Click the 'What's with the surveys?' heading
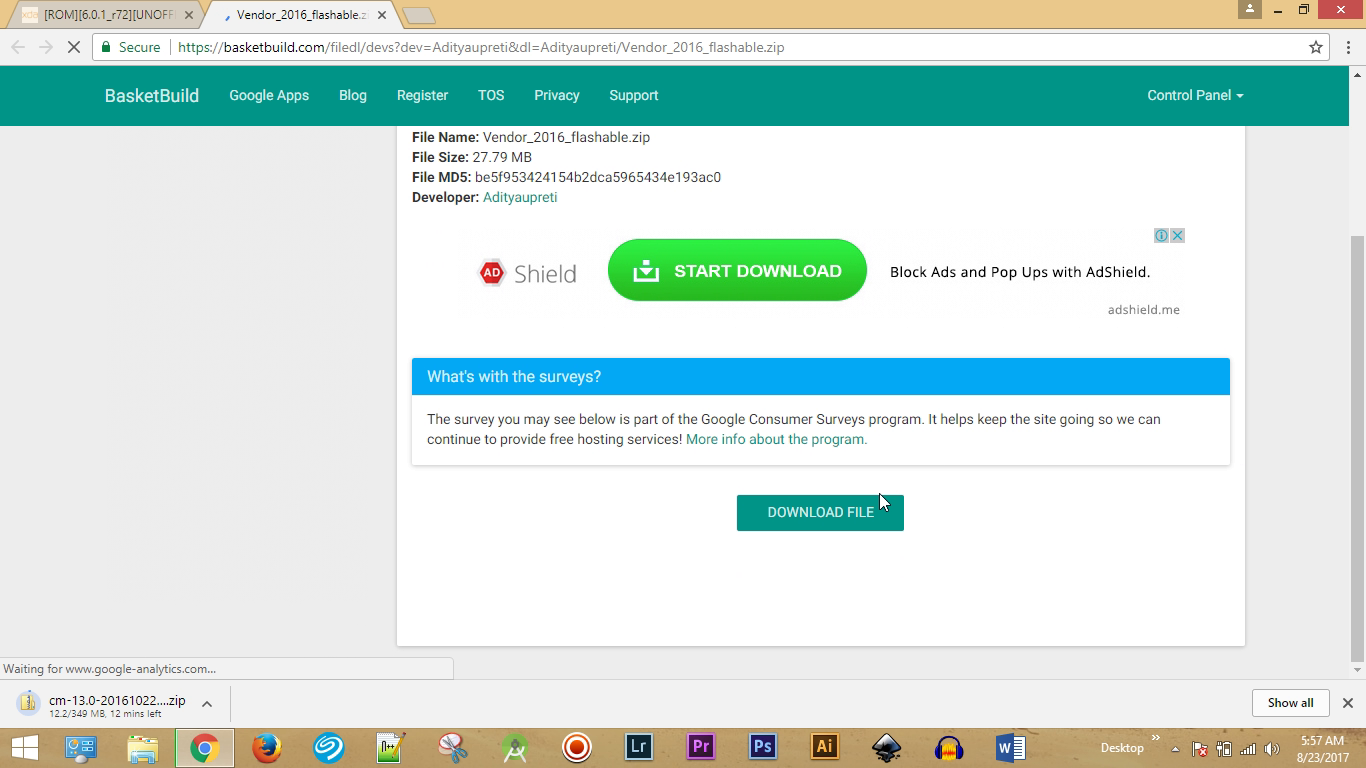Viewport: 1366px width, 768px height. click(514, 377)
